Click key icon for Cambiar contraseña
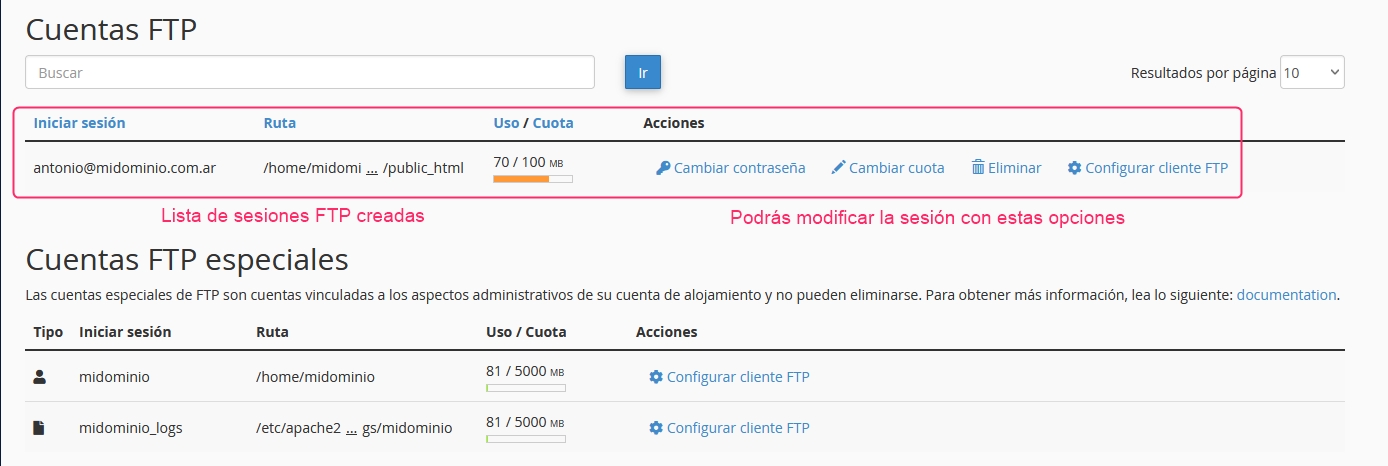The height and width of the screenshot is (466, 1388). tap(663, 168)
